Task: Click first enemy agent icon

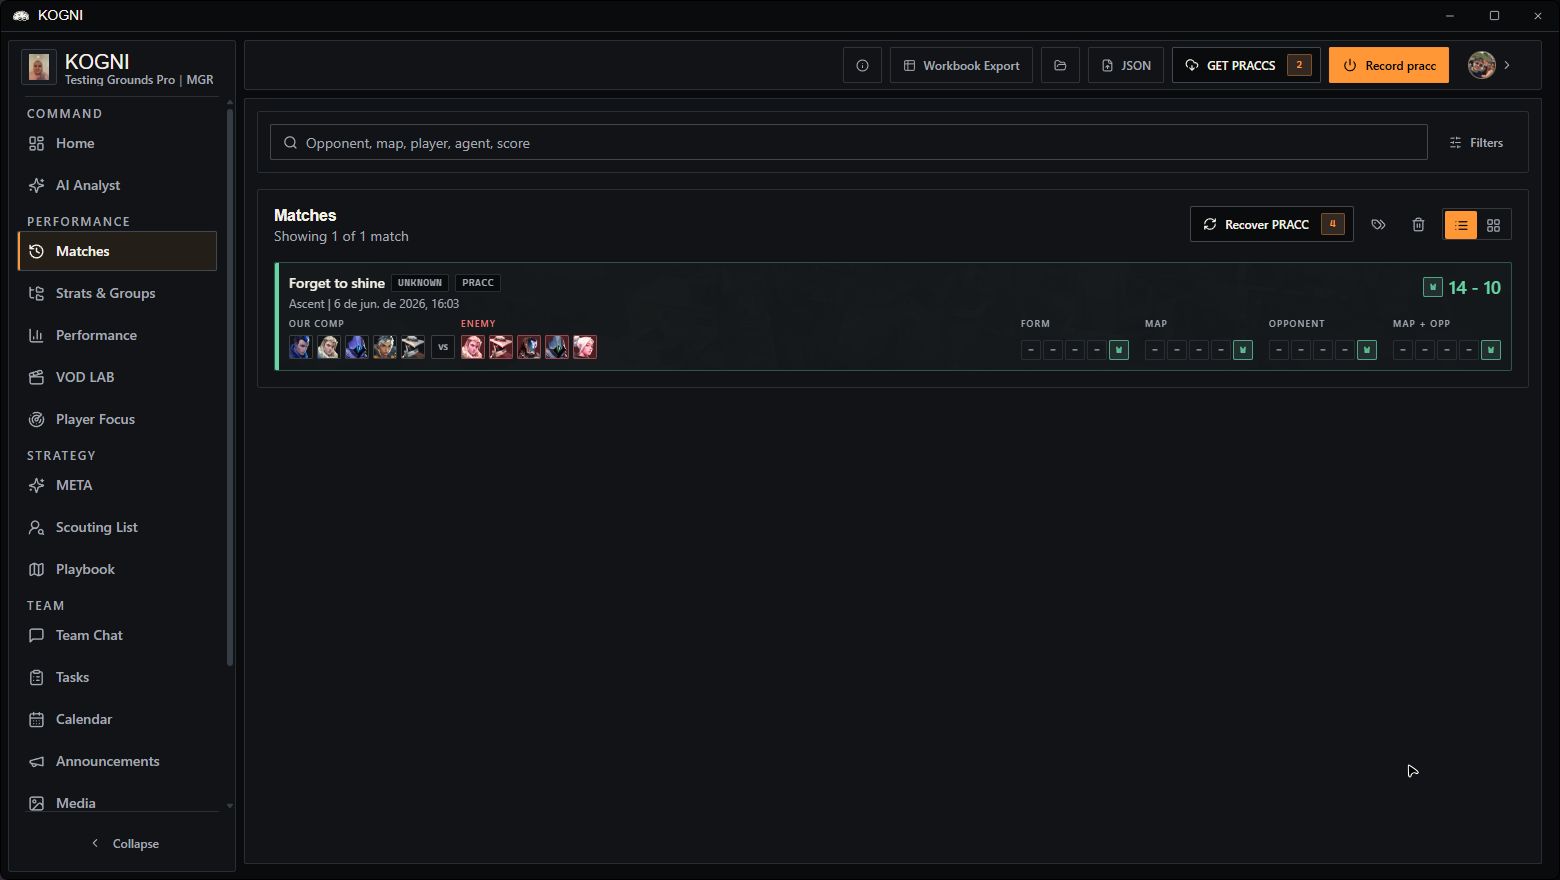Action: tap(472, 347)
